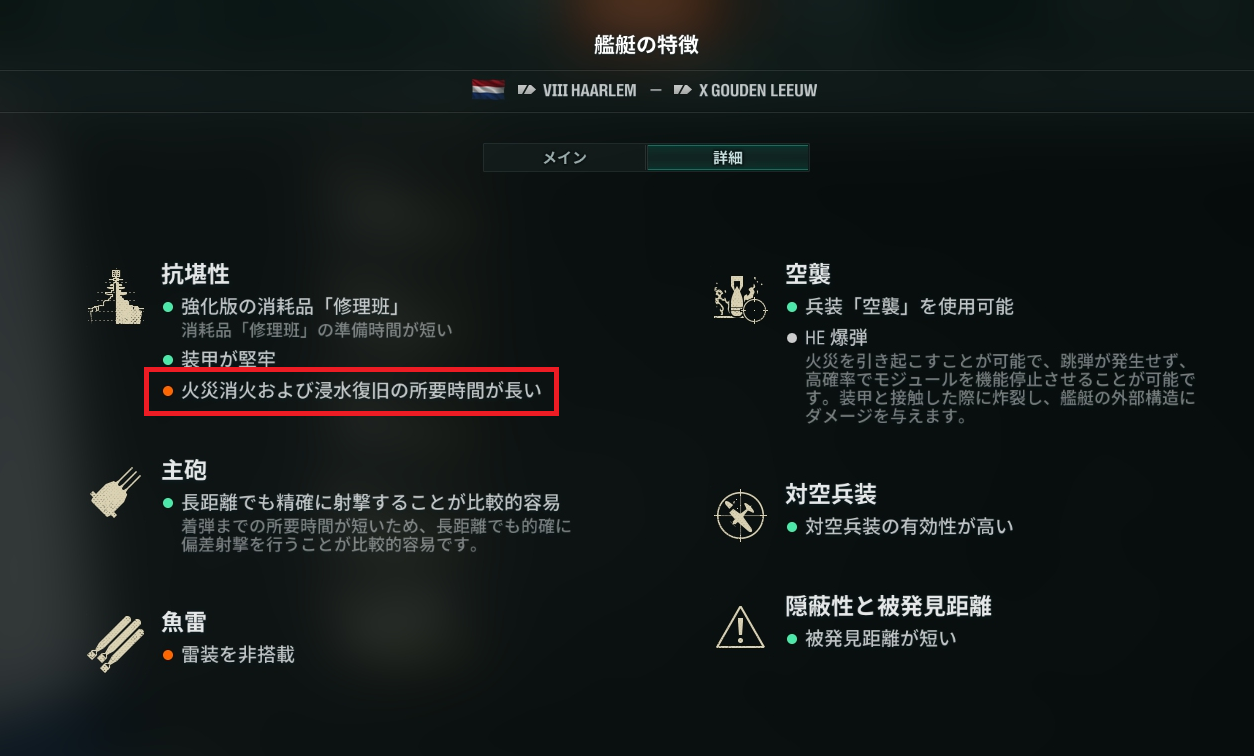Click the cruiser class icon beside VIII HAARLEM

point(527,90)
